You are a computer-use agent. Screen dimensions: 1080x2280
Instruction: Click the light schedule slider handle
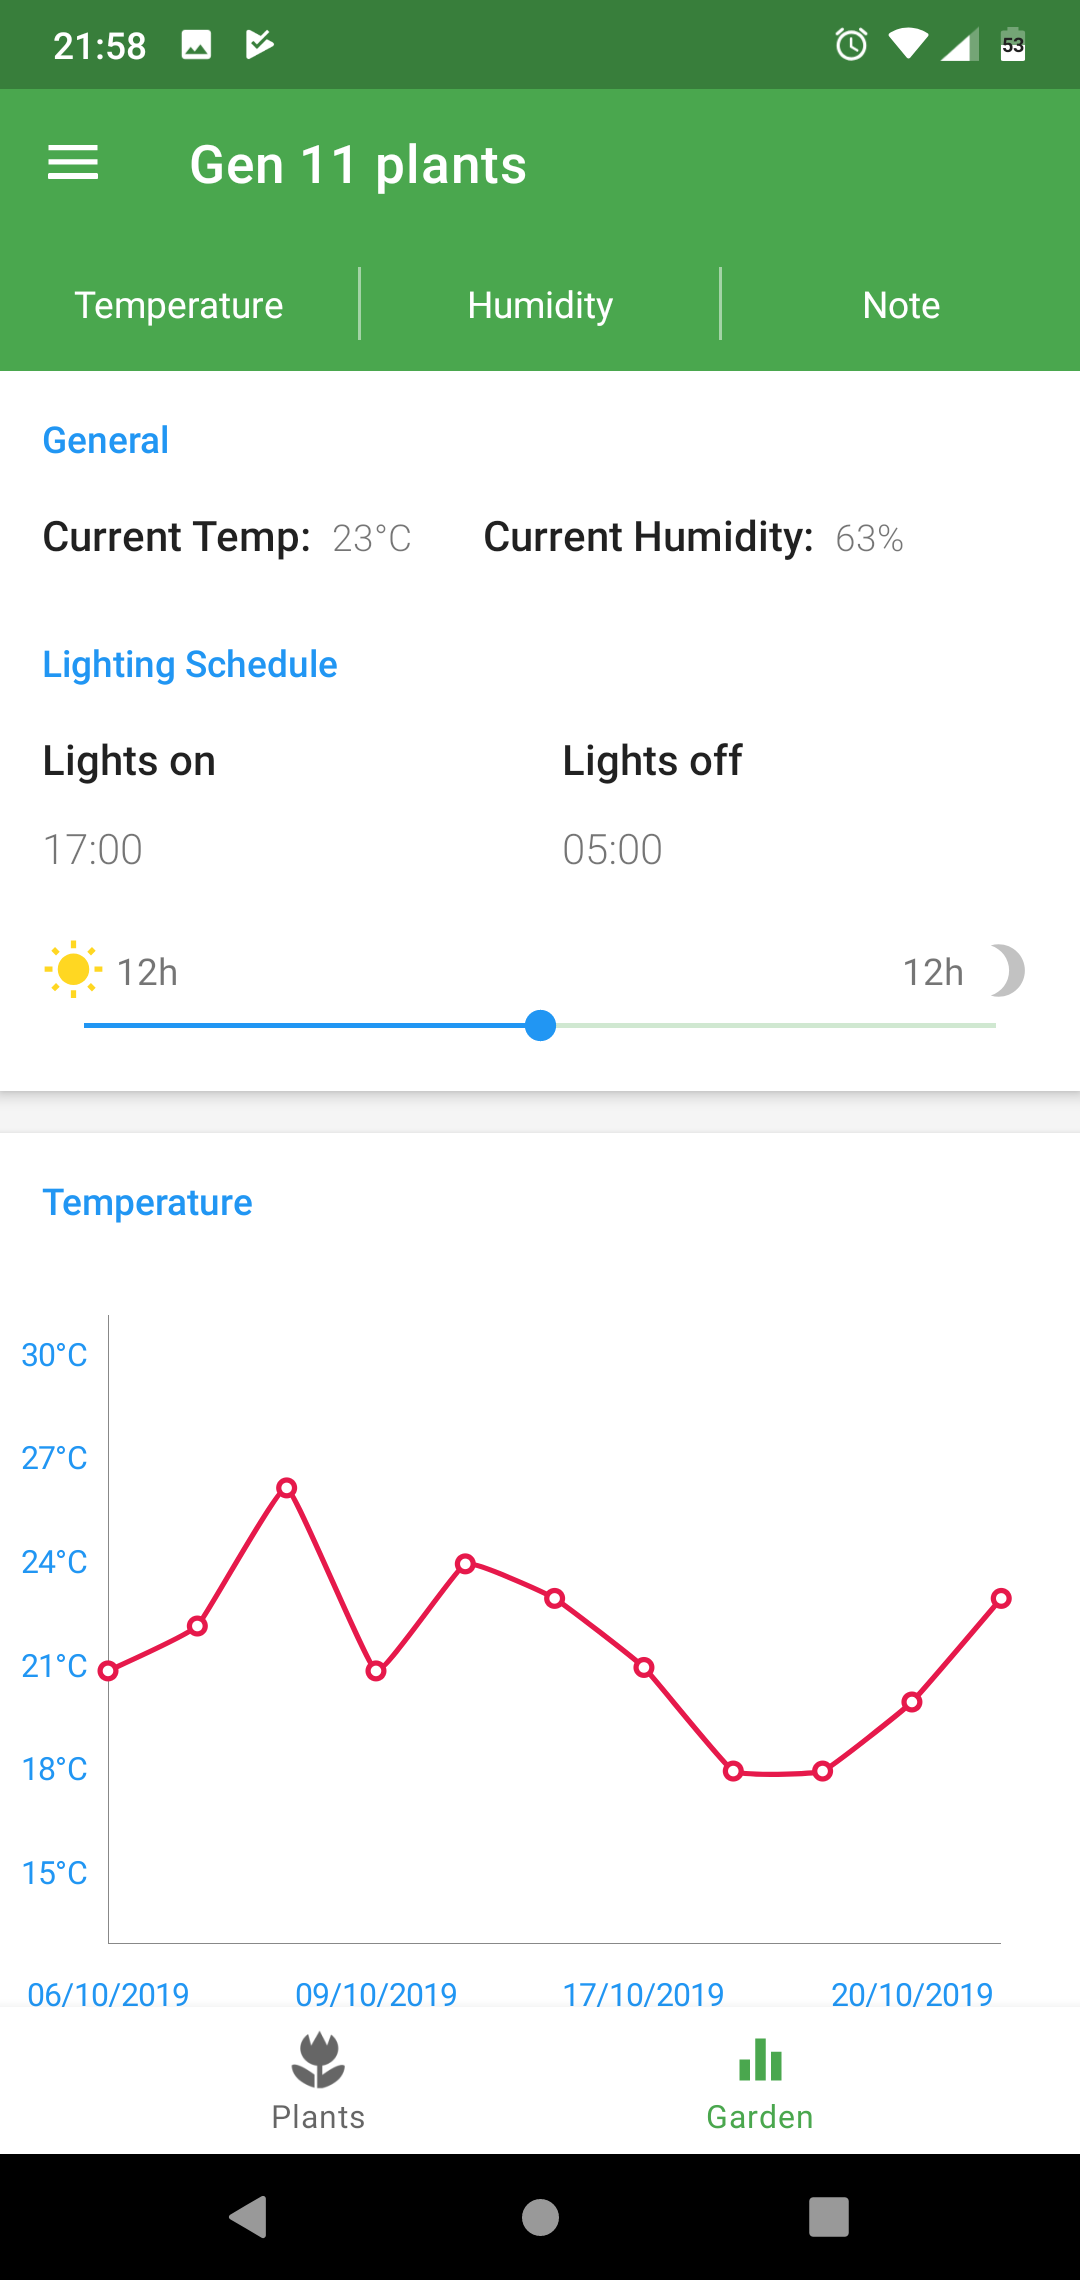pyautogui.click(x=540, y=1026)
